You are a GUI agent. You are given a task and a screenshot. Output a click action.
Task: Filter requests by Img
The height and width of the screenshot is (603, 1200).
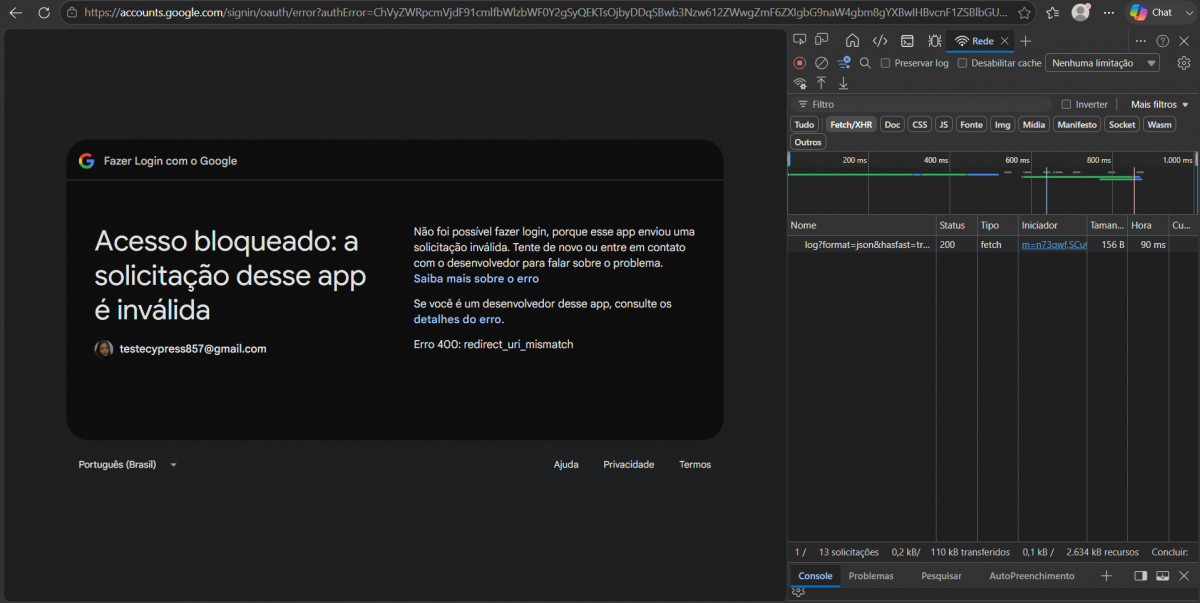(x=1002, y=124)
